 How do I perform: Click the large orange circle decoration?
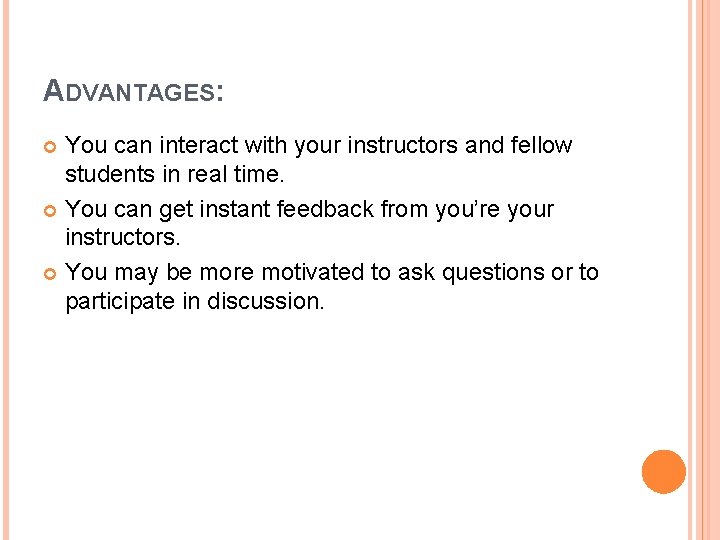(x=664, y=472)
